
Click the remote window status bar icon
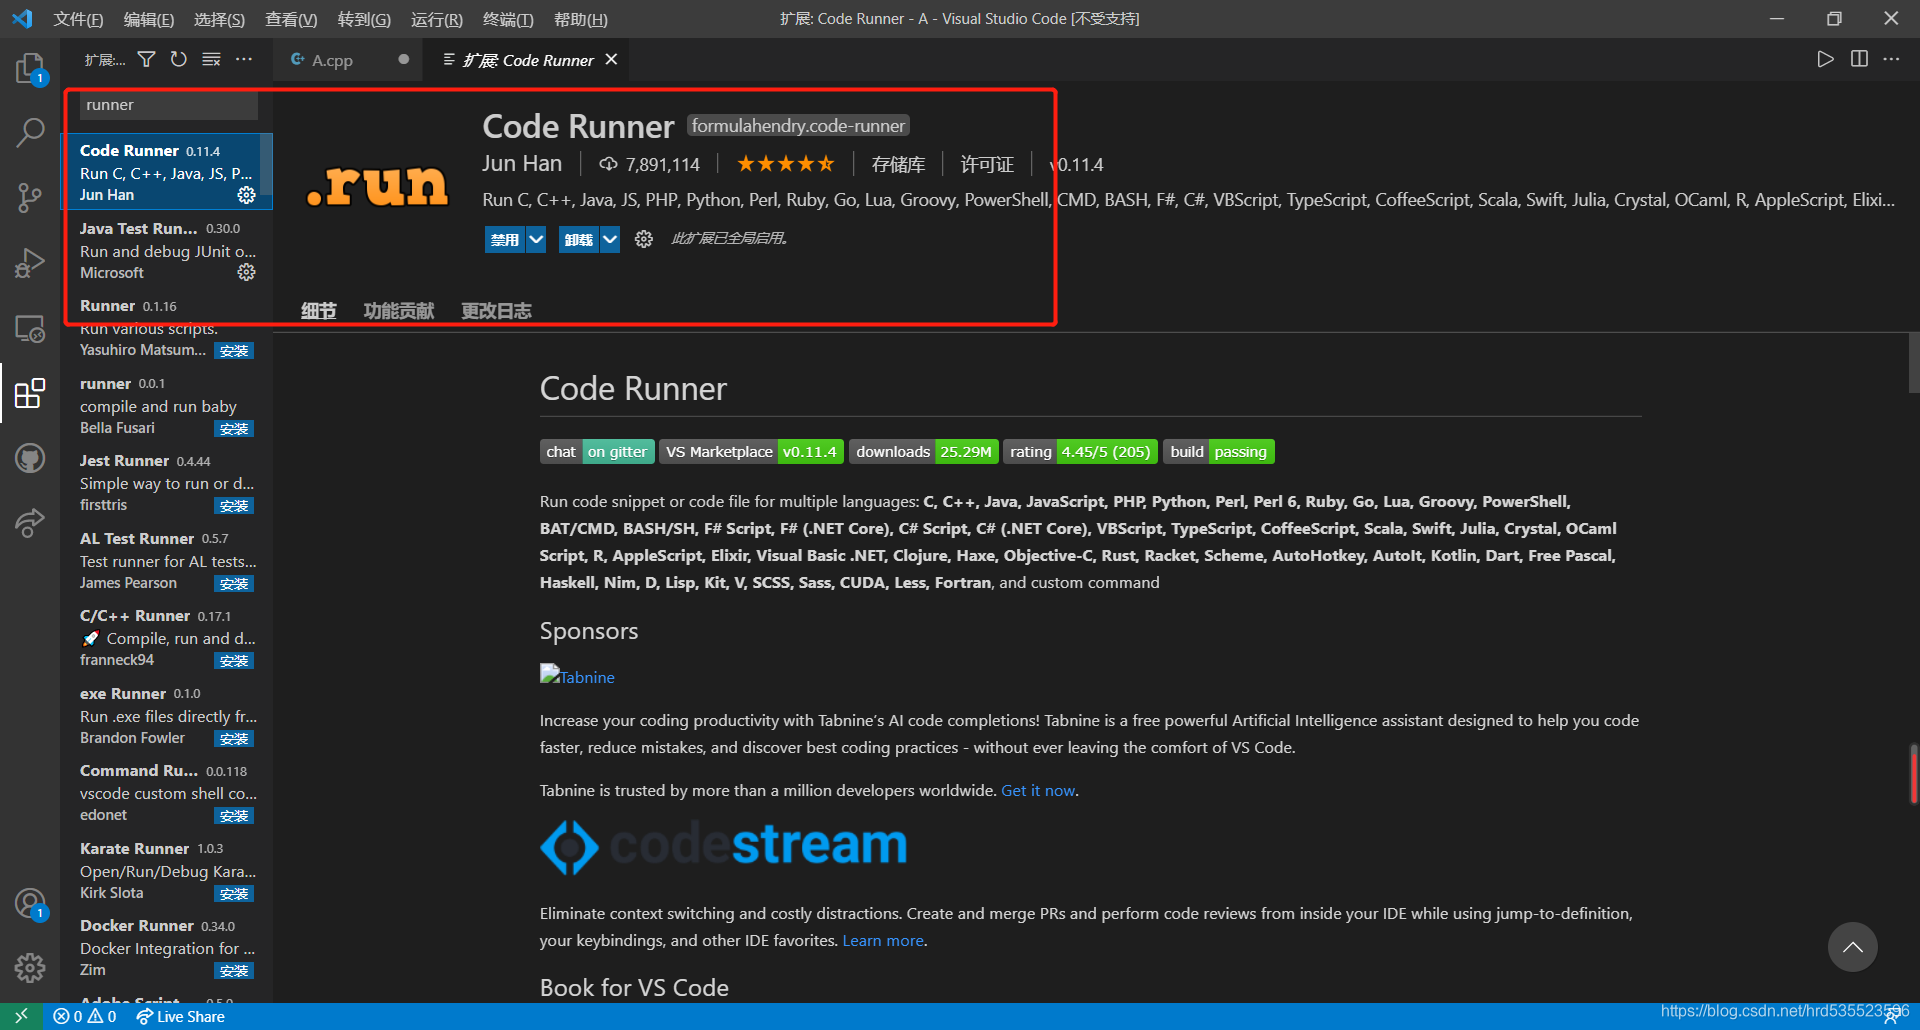point(21,1016)
